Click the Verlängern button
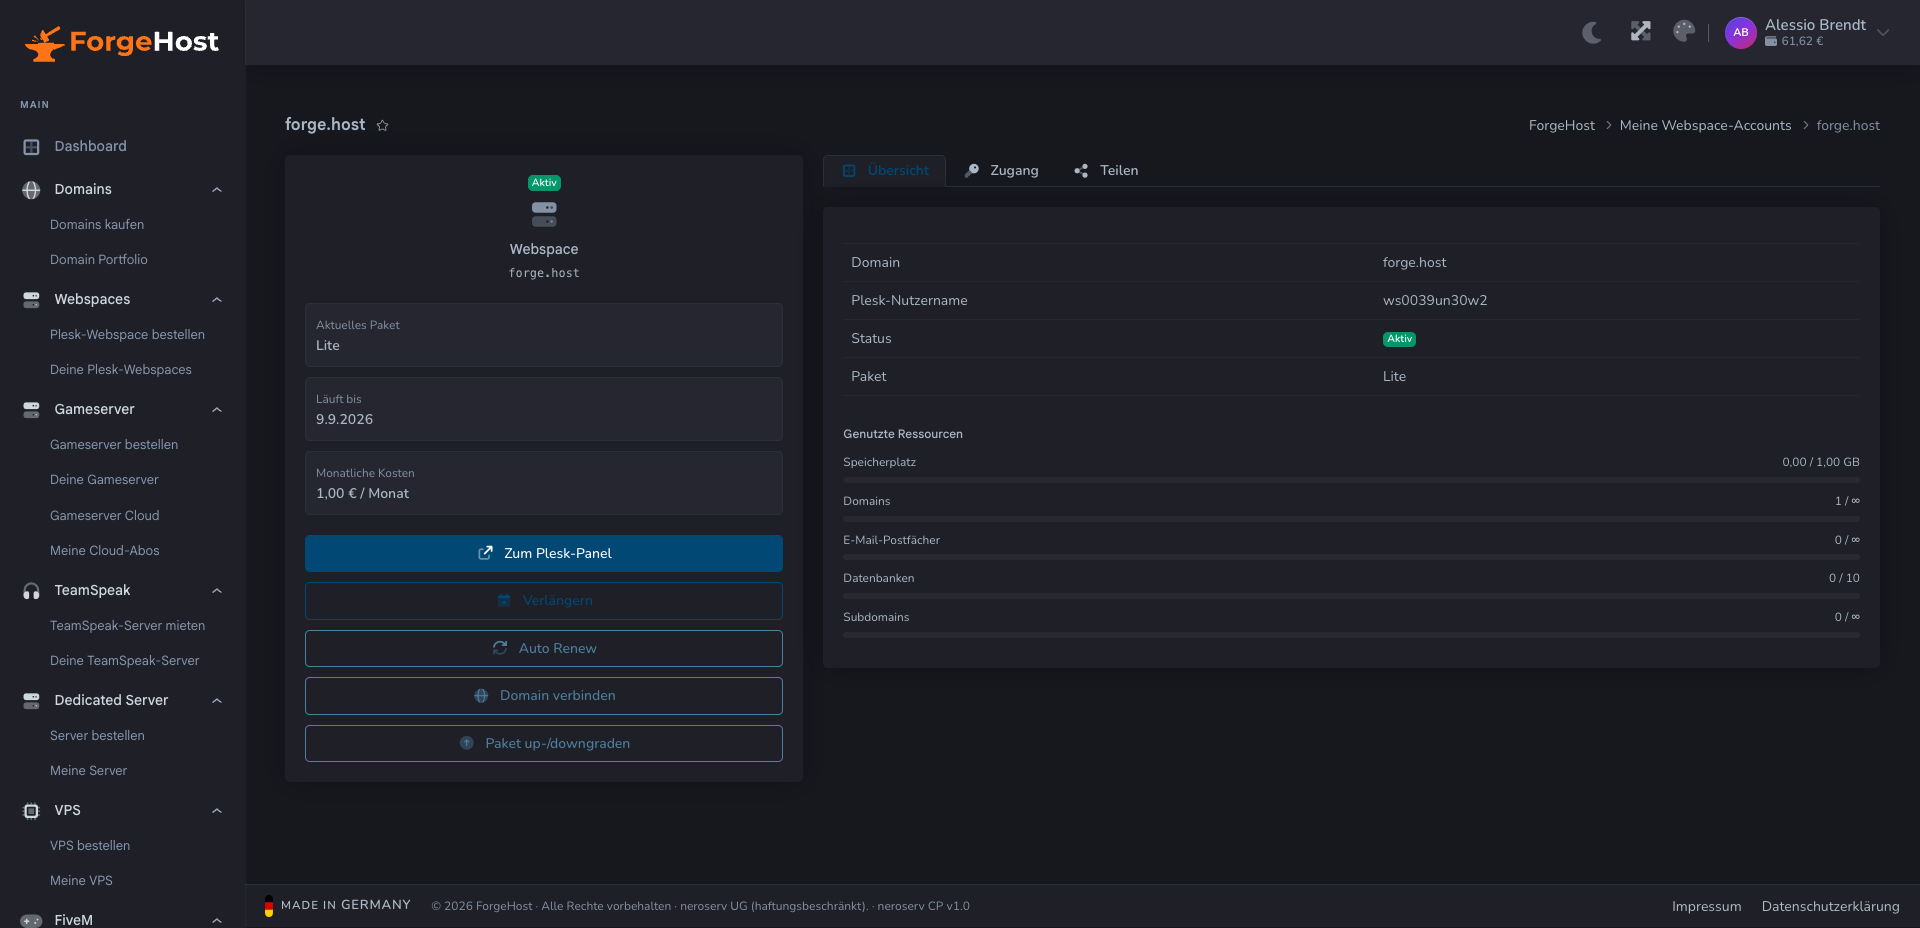Screen dimensions: 1920x928 point(544,601)
